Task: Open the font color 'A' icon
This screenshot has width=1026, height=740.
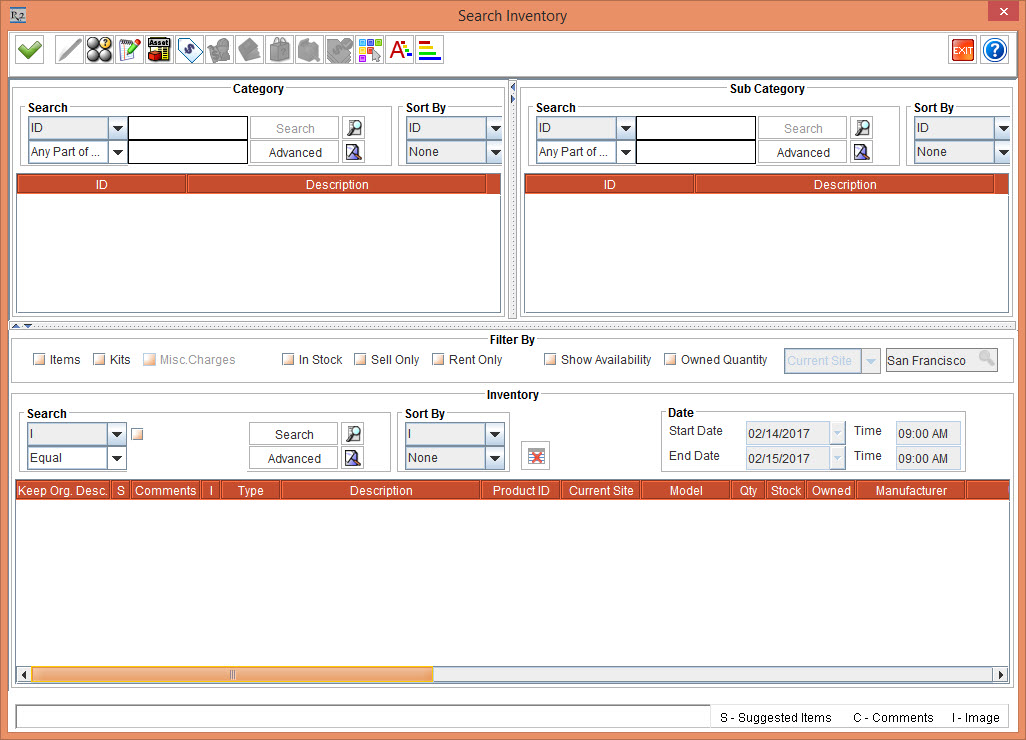Action: tap(399, 50)
